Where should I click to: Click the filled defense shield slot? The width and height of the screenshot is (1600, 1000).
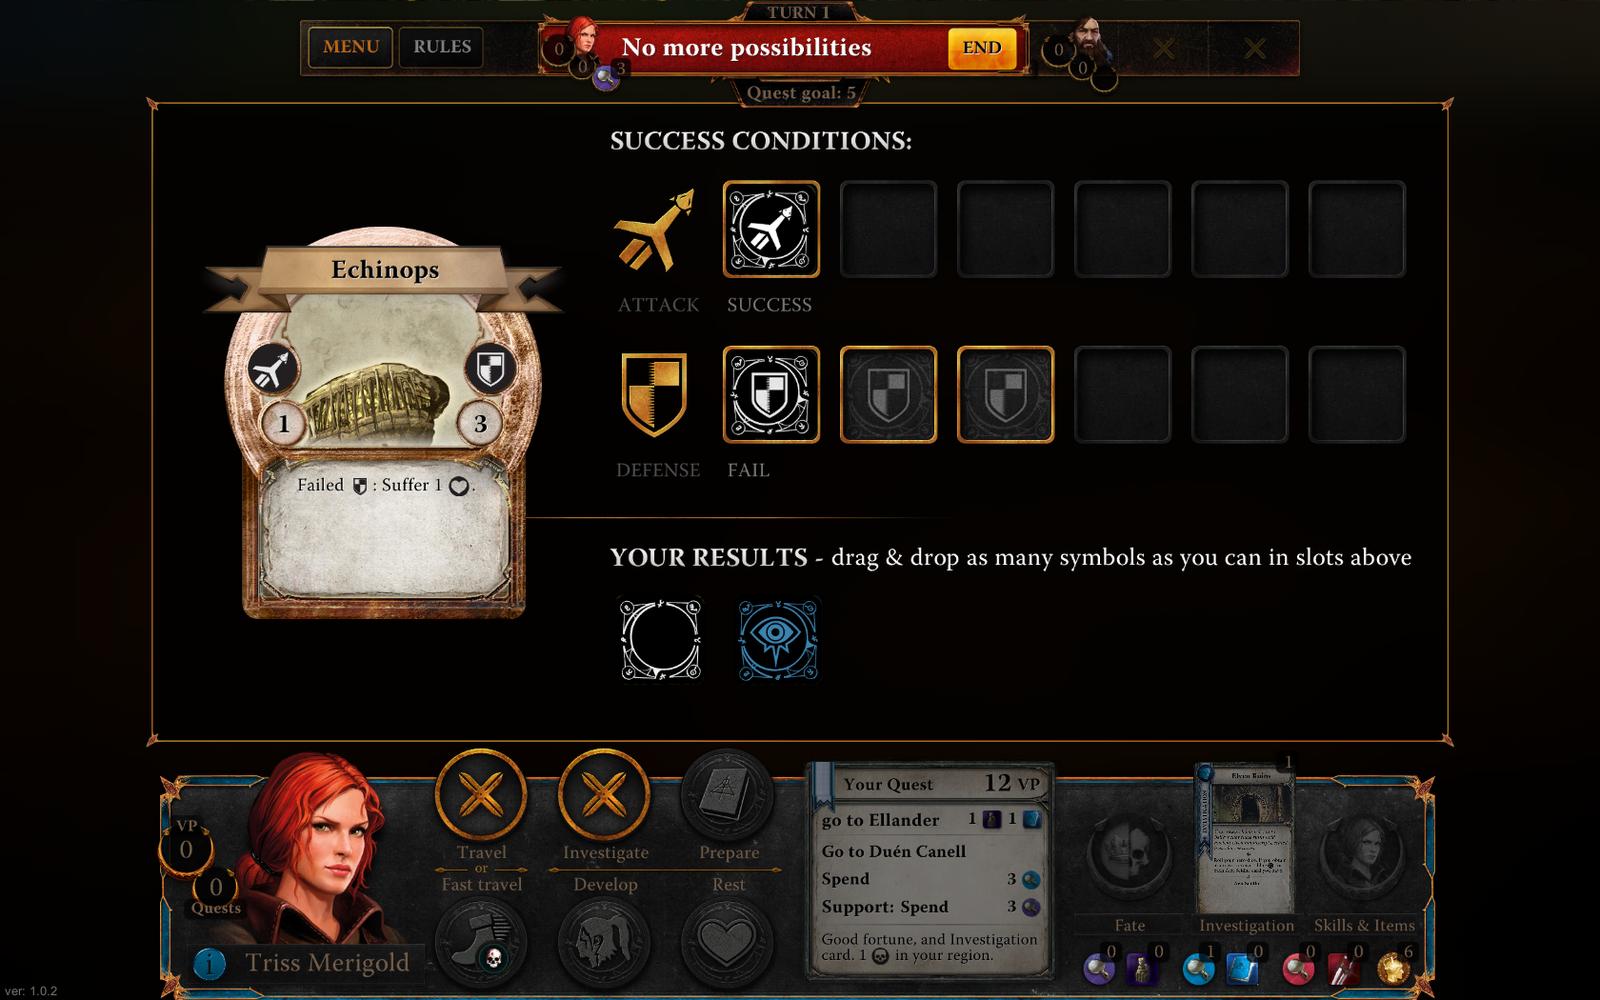click(771, 394)
